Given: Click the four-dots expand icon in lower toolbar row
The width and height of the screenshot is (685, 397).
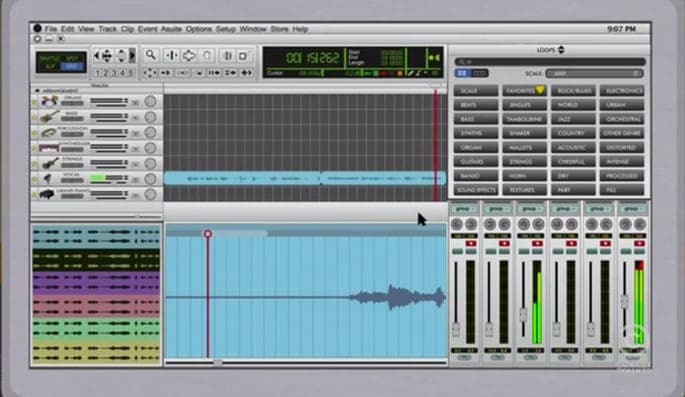Looking at the screenshot, I should 150,73.
